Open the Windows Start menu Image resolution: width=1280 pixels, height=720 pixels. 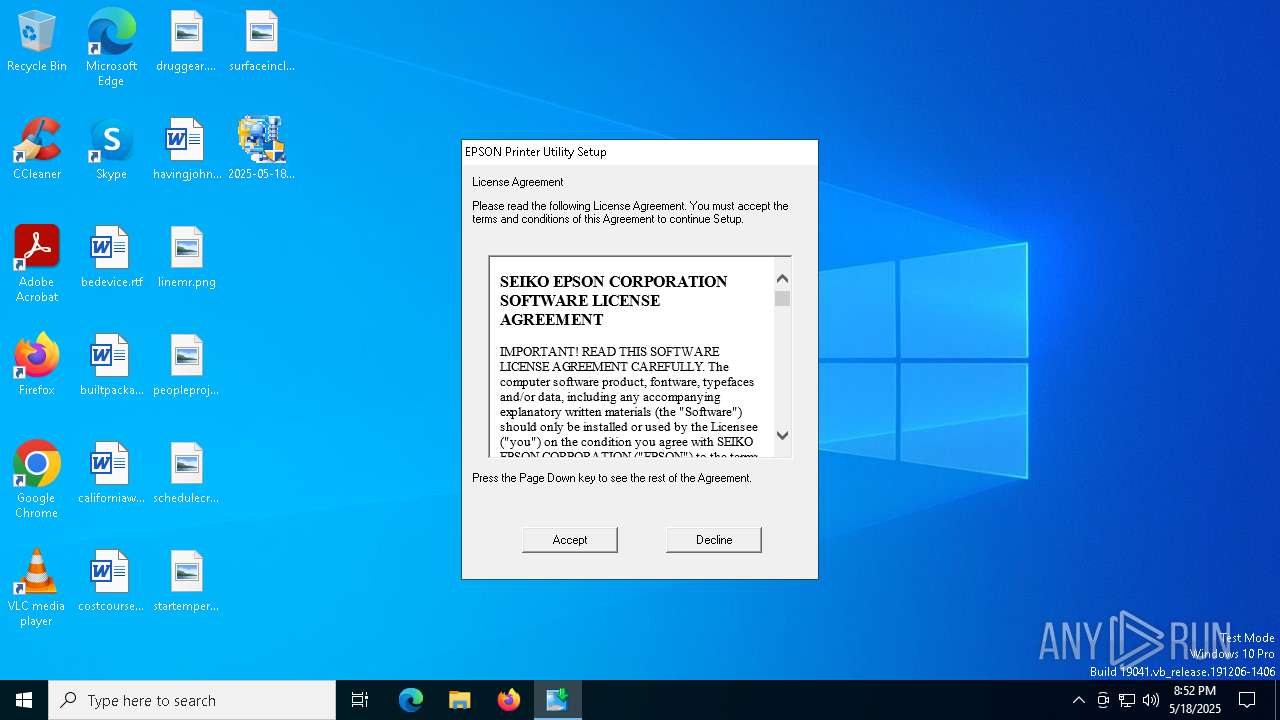[x=24, y=700]
